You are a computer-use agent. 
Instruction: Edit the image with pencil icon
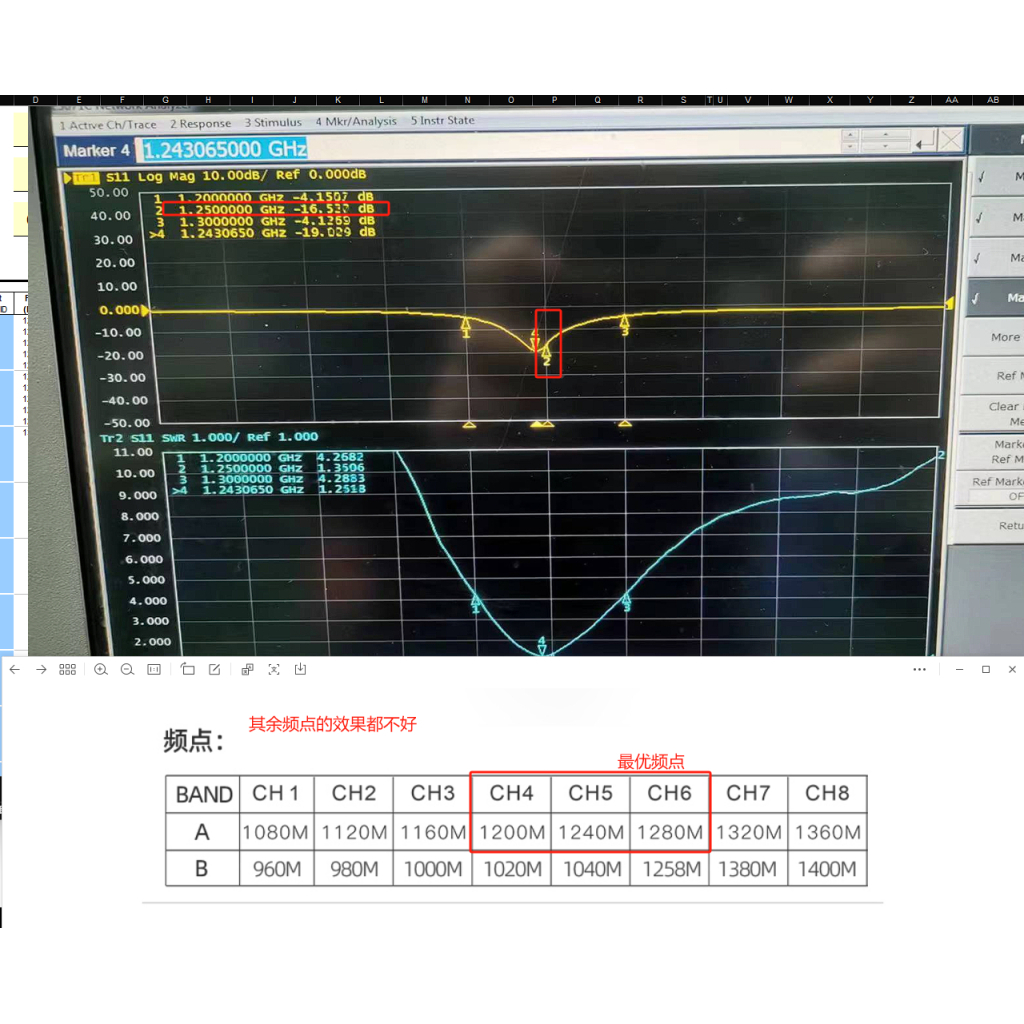tap(214, 669)
